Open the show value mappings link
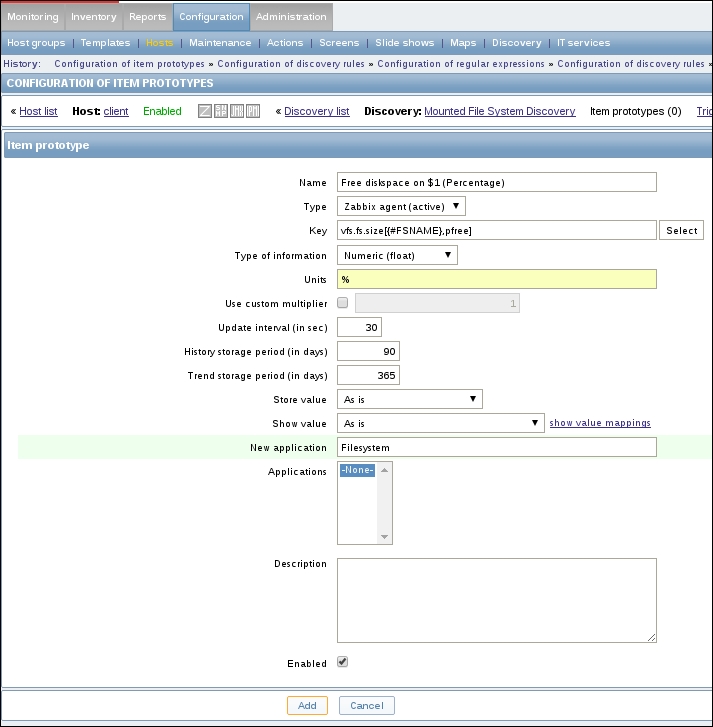This screenshot has width=713, height=727. pyautogui.click(x=600, y=423)
